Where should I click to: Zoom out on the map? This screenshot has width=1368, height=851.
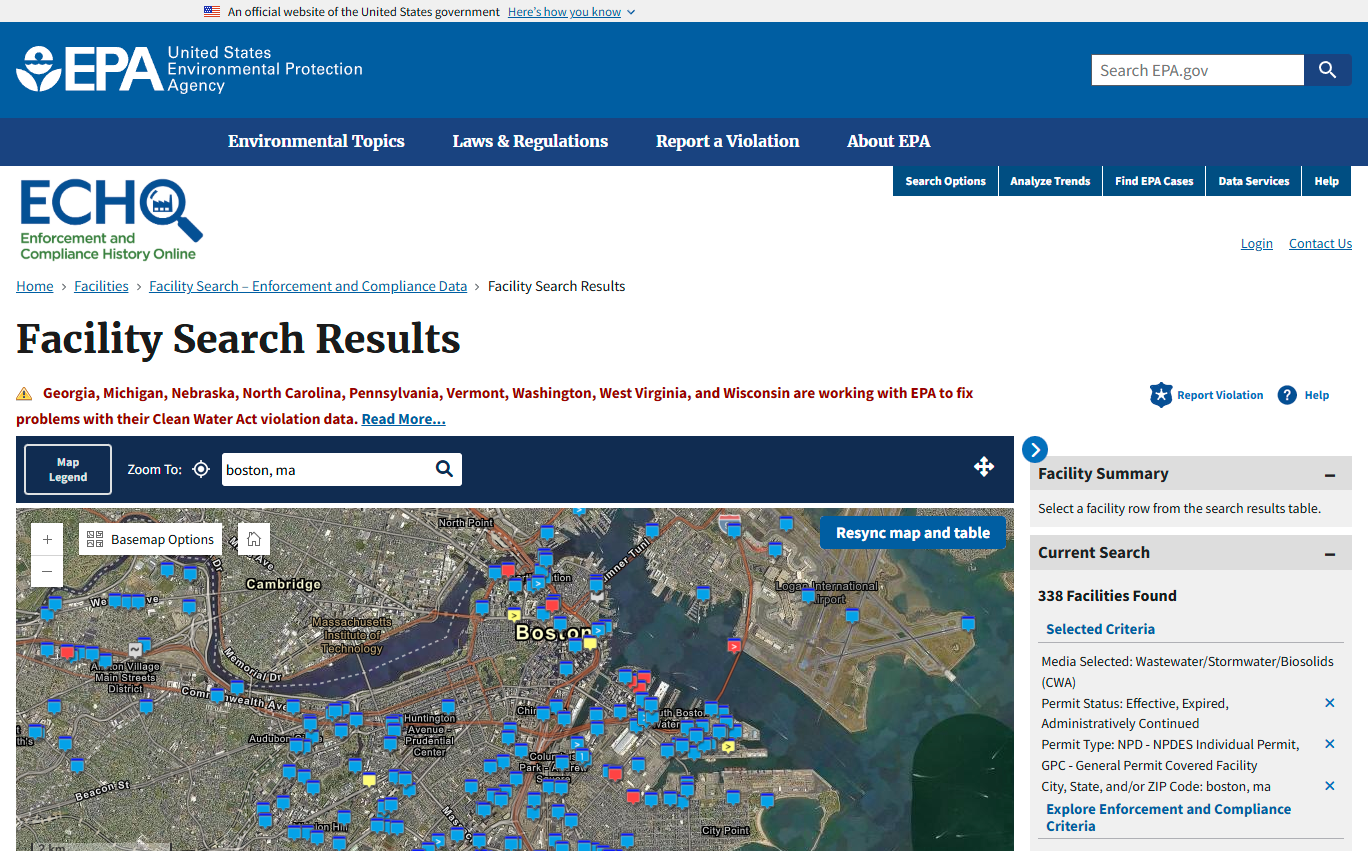pyautogui.click(x=47, y=571)
